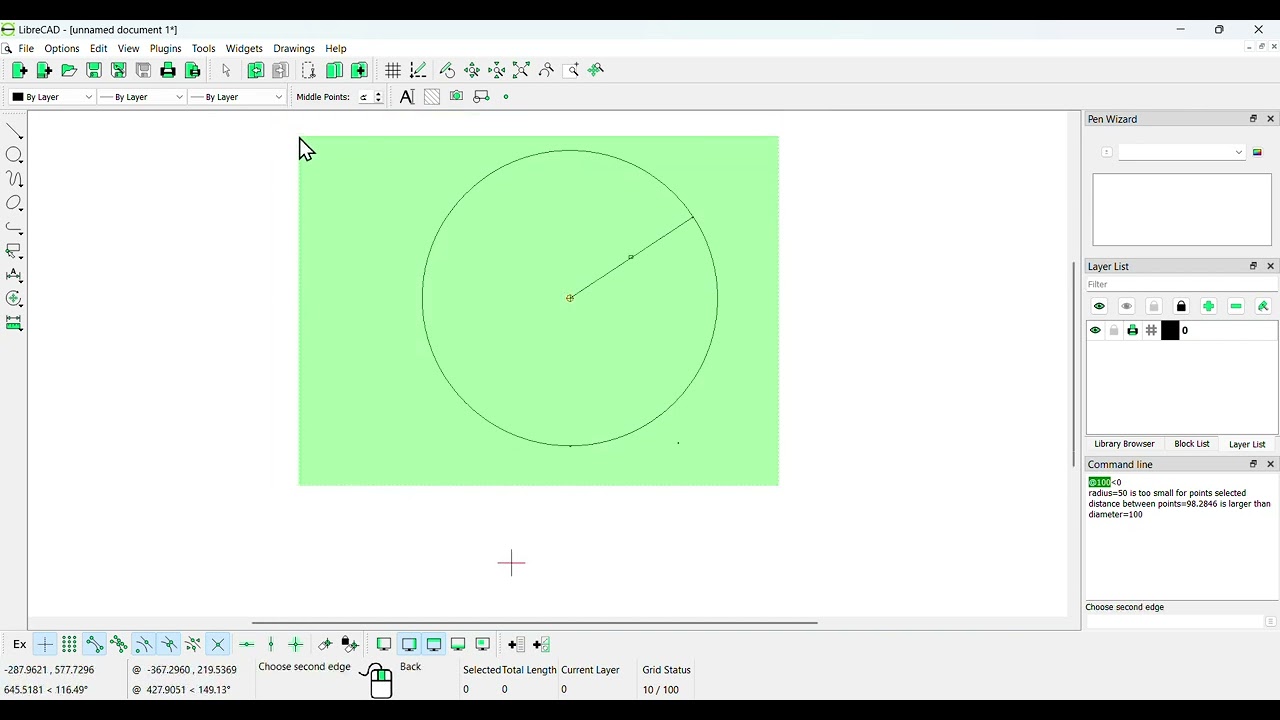The width and height of the screenshot is (1280, 720).
Task: Toggle Restrict Horizontal snap button
Action: pos(247,645)
